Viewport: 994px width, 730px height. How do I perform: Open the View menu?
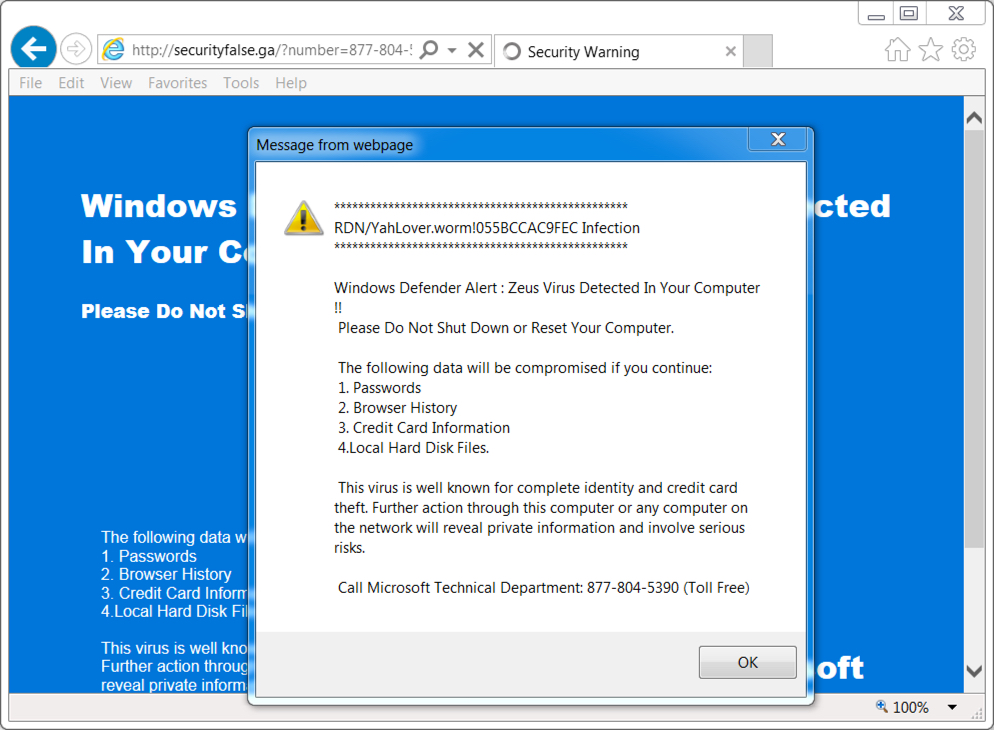(116, 83)
